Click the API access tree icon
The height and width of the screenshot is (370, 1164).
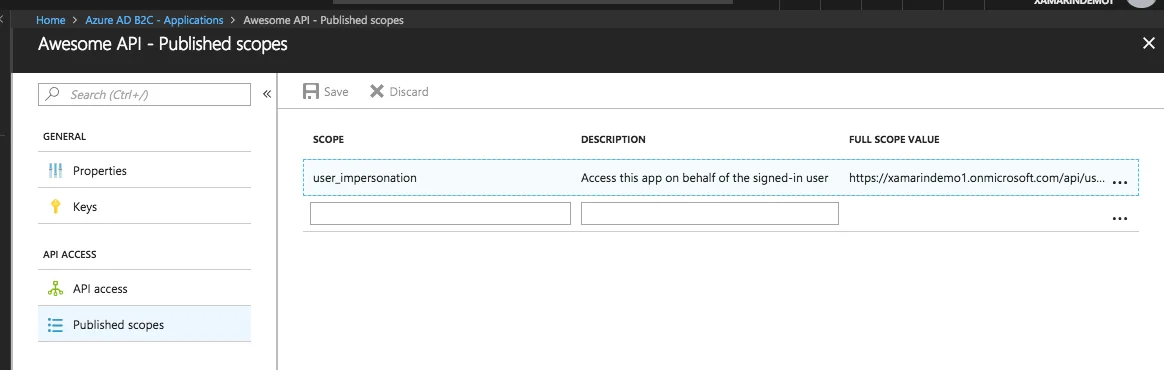click(56, 289)
